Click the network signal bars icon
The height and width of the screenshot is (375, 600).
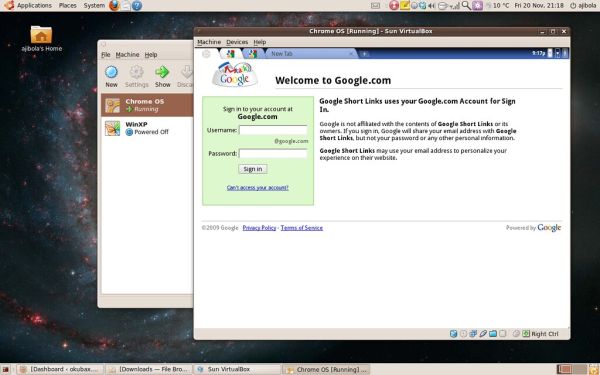(455, 6)
